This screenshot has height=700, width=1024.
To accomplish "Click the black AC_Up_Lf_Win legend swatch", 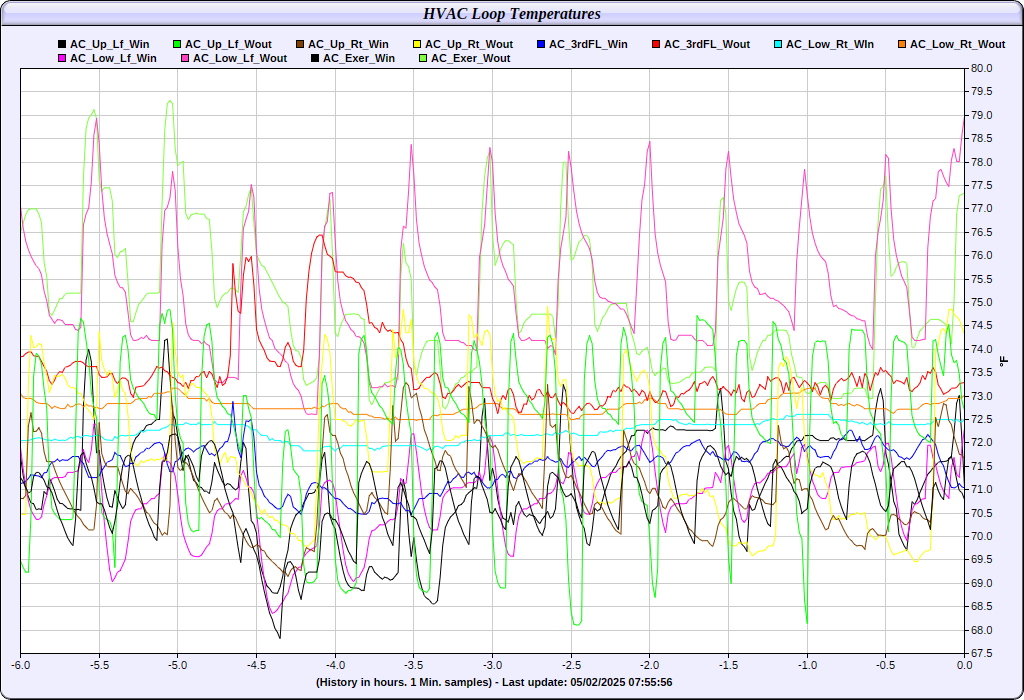I will pyautogui.click(x=62, y=44).
